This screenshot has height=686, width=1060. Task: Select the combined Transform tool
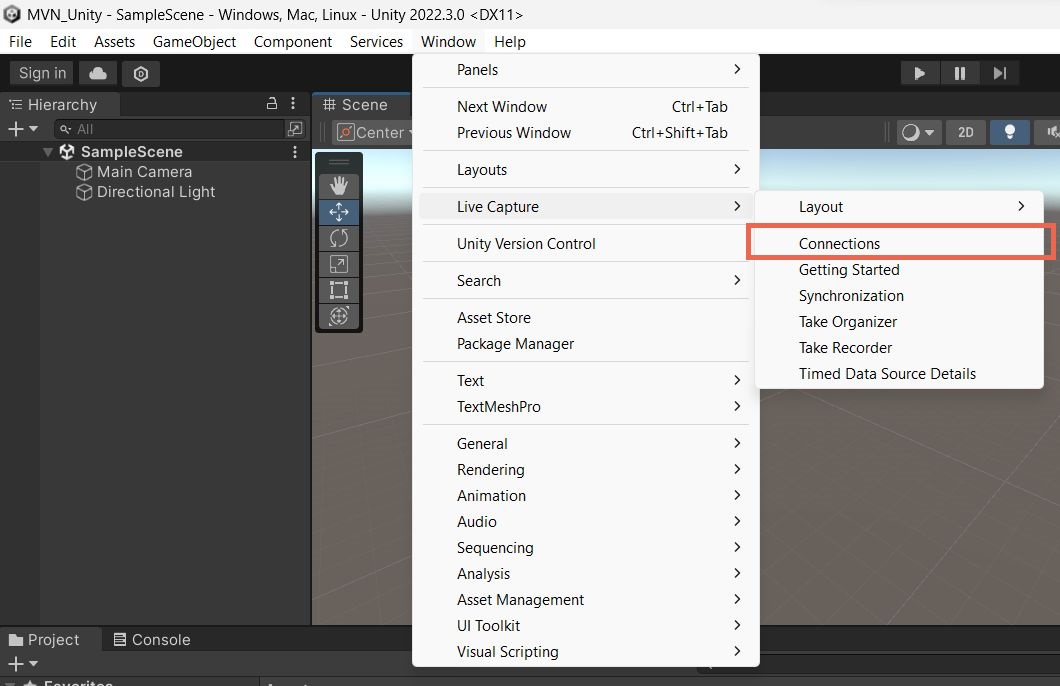(x=338, y=316)
